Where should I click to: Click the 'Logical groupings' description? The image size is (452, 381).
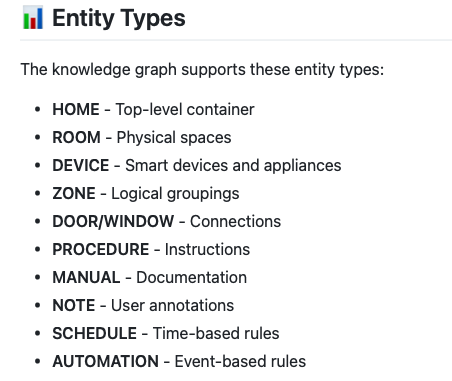pyautogui.click(x=175, y=194)
